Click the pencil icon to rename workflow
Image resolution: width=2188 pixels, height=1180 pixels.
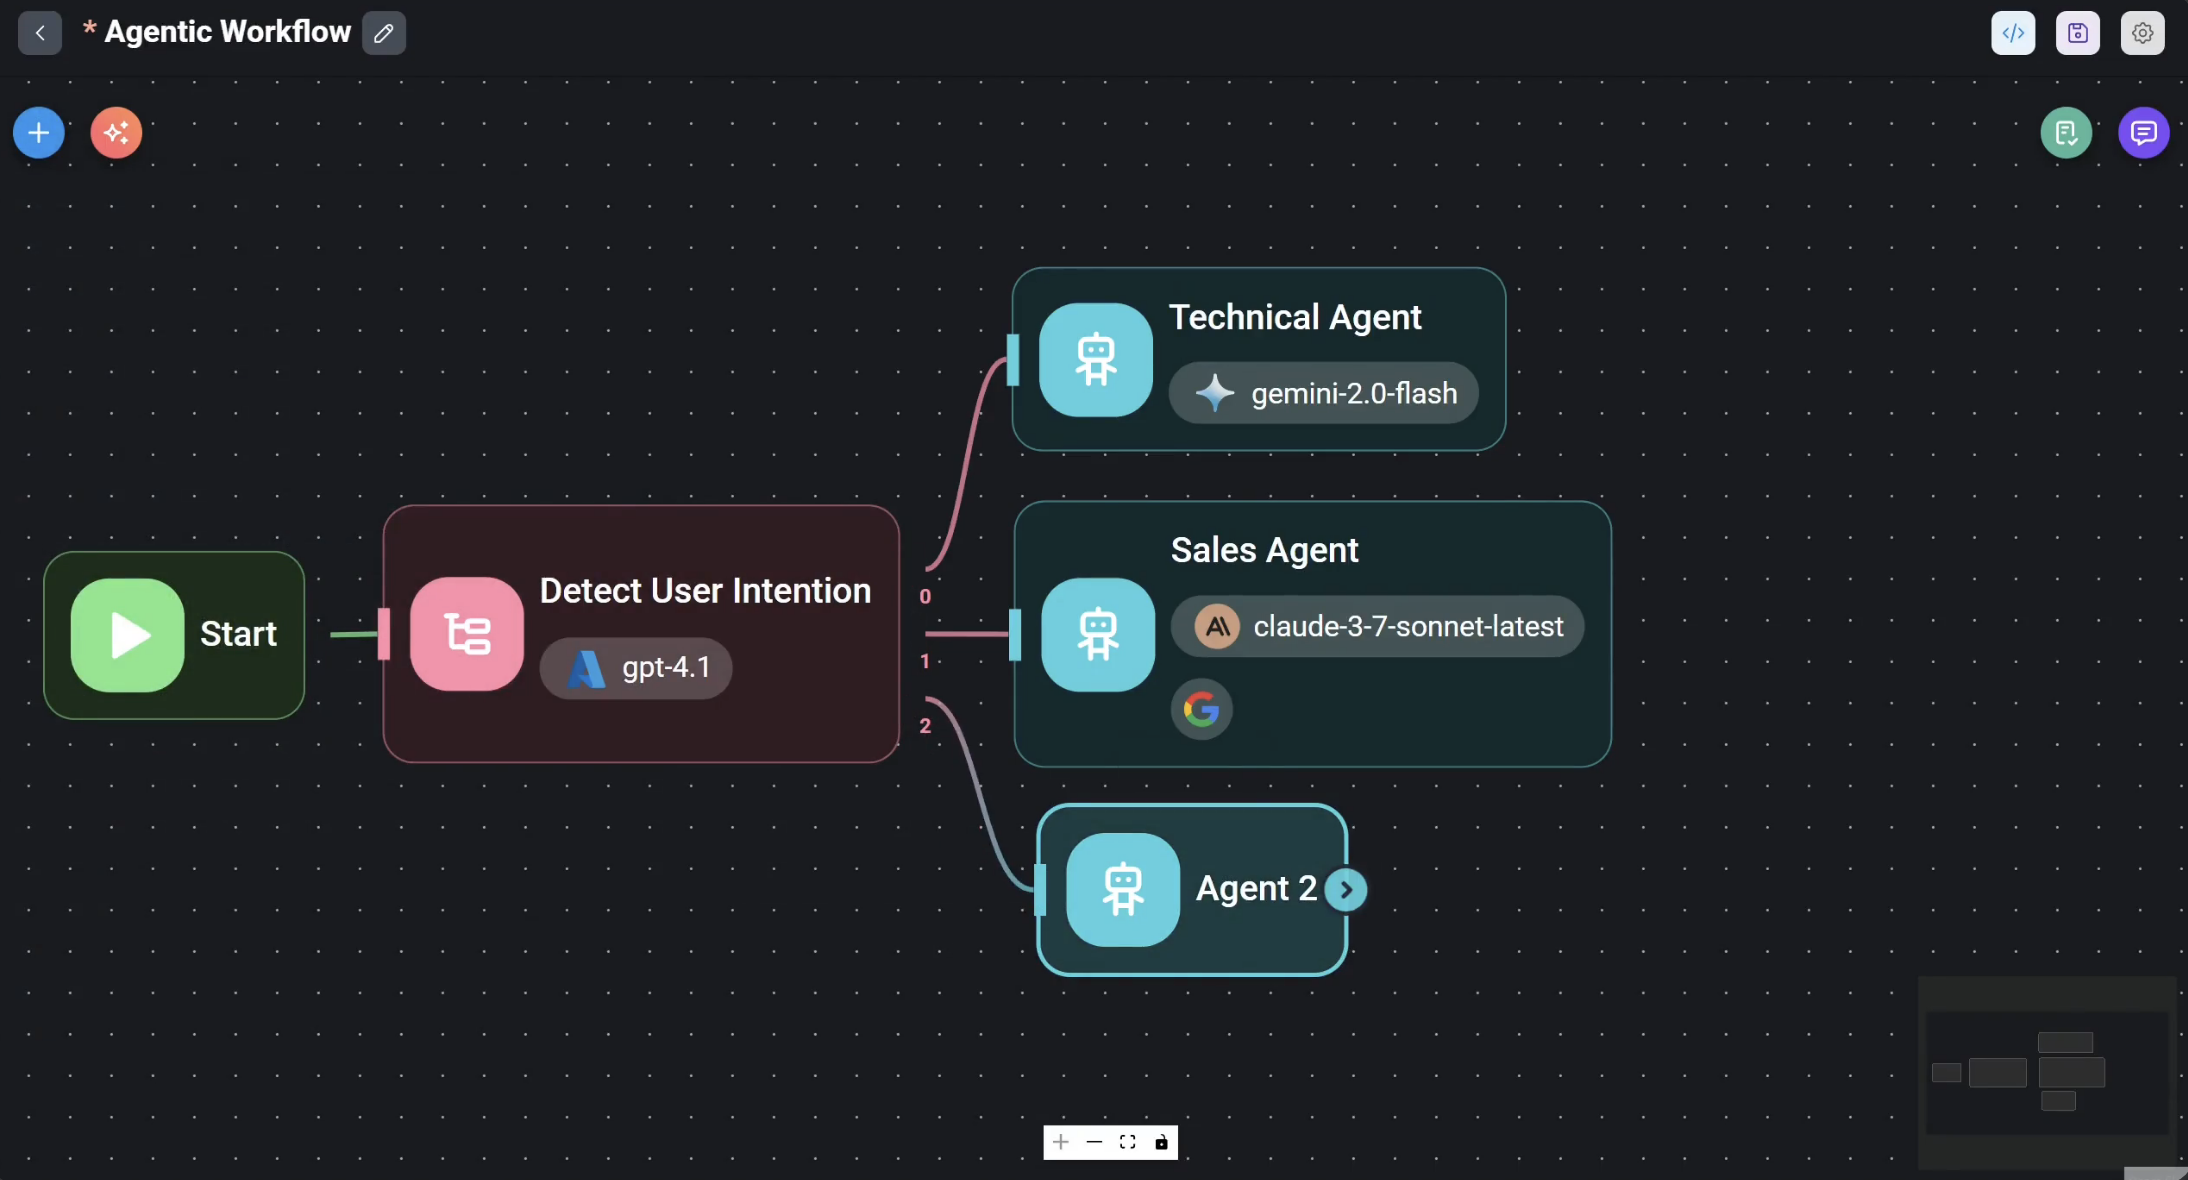coord(384,33)
